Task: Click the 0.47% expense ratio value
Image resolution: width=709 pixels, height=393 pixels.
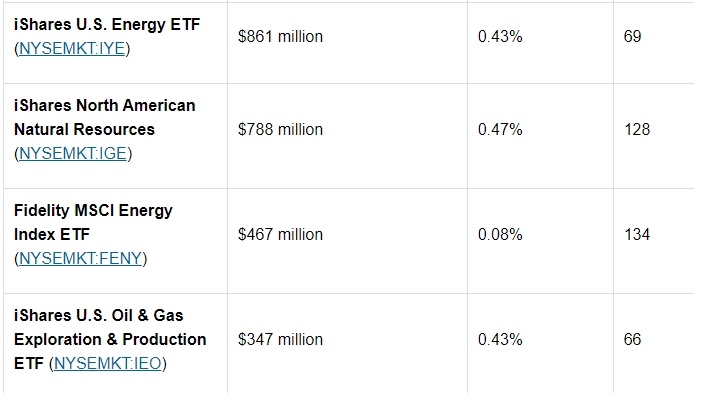Action: (x=500, y=129)
